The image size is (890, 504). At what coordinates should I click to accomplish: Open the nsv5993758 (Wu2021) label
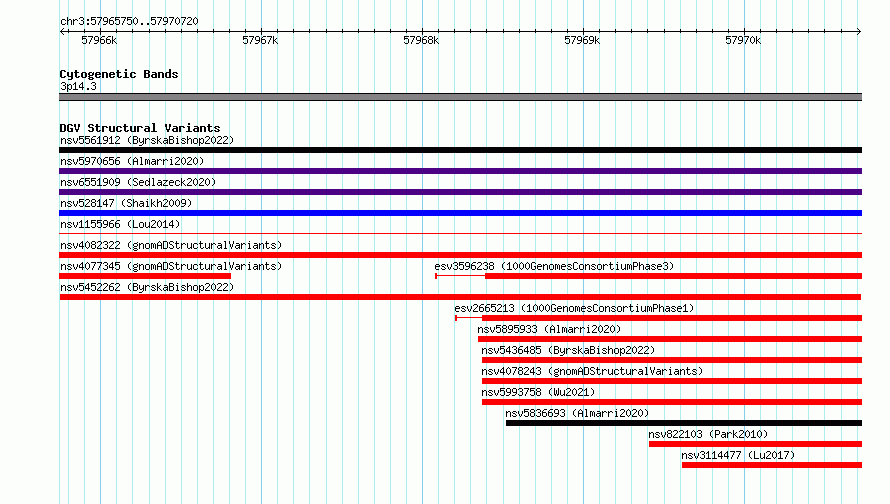coord(538,392)
